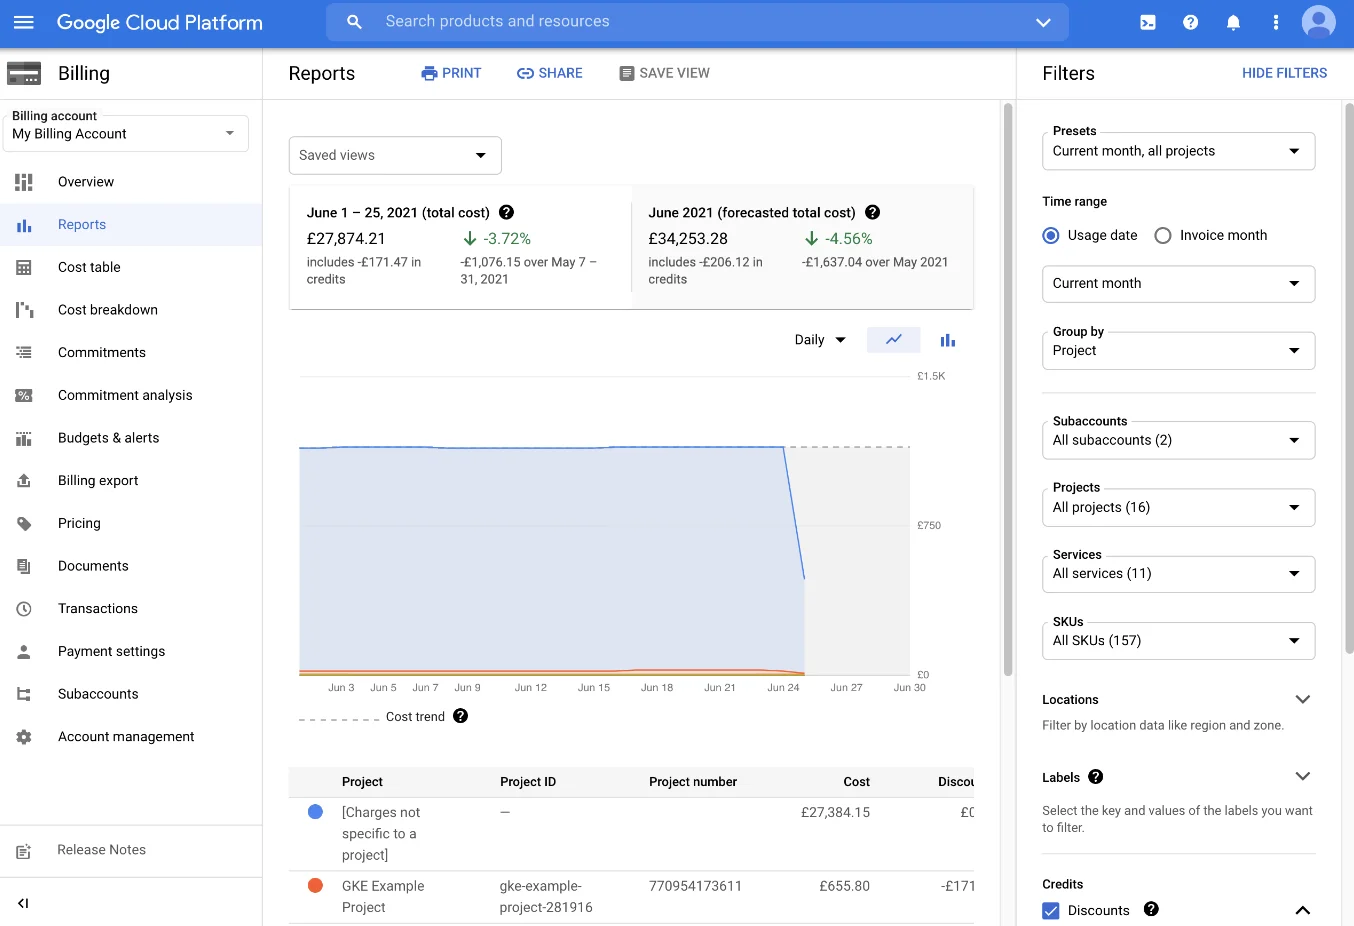Open the Projects filter dropdown
Viewport: 1354px width, 926px height.
coord(1178,507)
